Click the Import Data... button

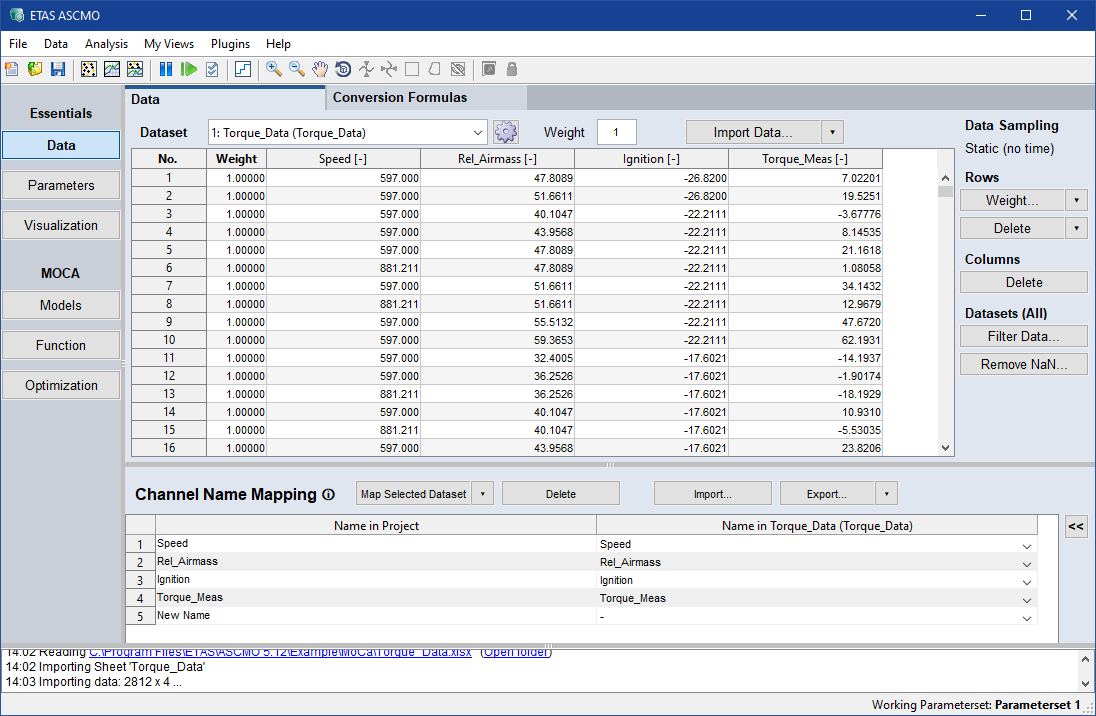pyautogui.click(x=753, y=132)
